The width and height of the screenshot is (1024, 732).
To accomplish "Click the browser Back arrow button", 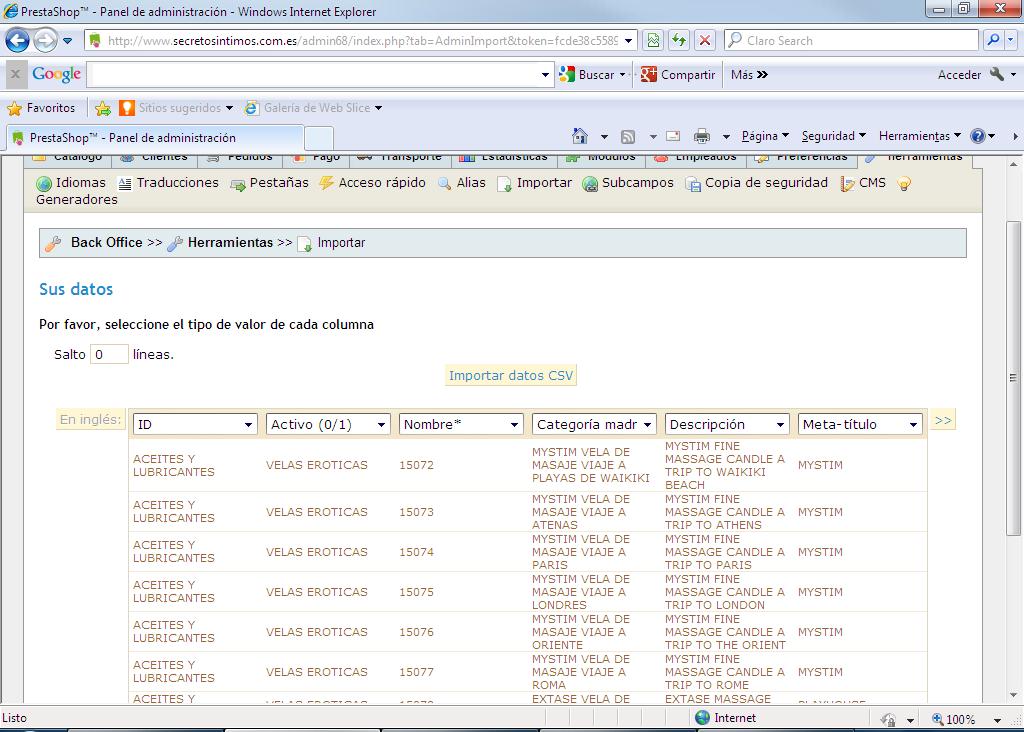I will click(x=18, y=40).
